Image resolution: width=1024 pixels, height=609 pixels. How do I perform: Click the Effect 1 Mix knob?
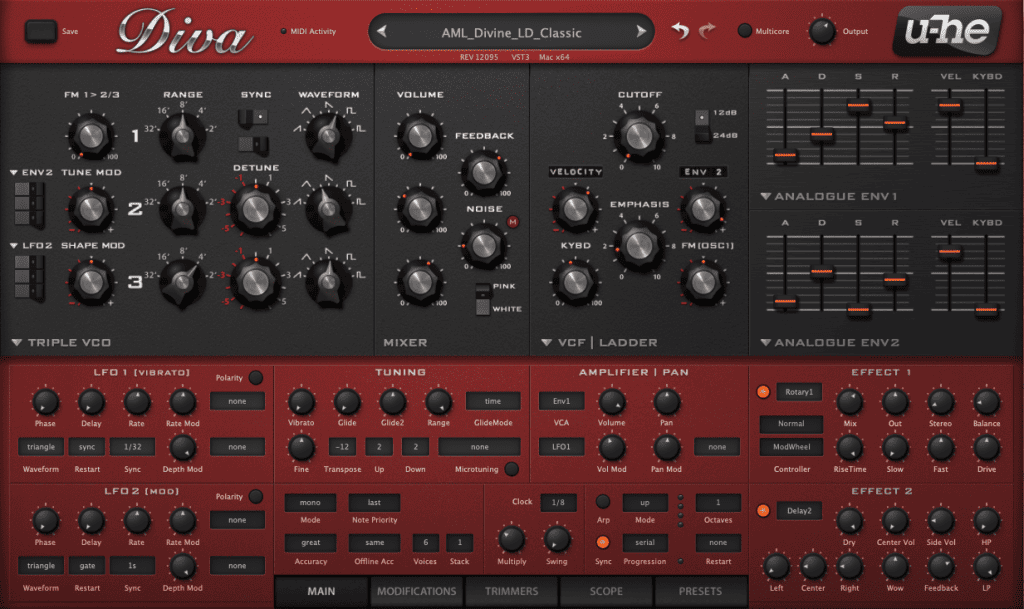pos(850,402)
